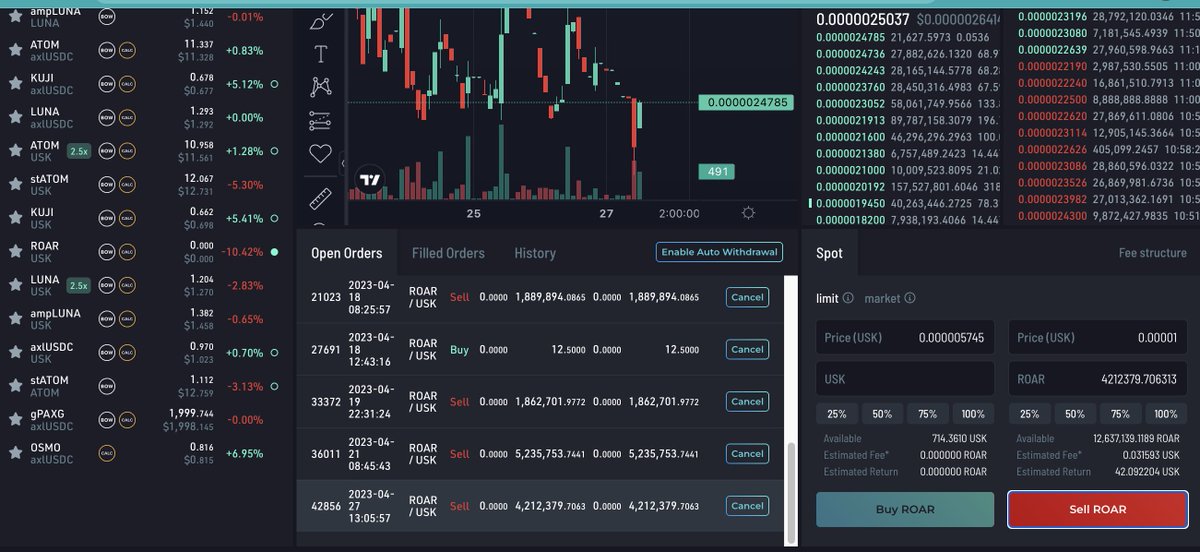Select the ruler measure tool
Image resolution: width=1200 pixels, height=552 pixels.
320,197
